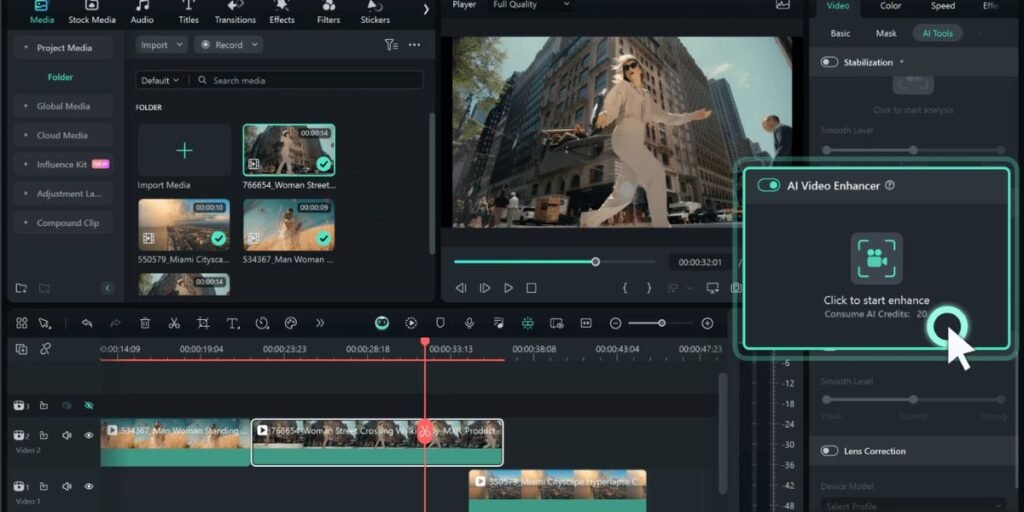This screenshot has width=1024, height=512.
Task: Open the Default sort dropdown
Action: click(x=160, y=80)
